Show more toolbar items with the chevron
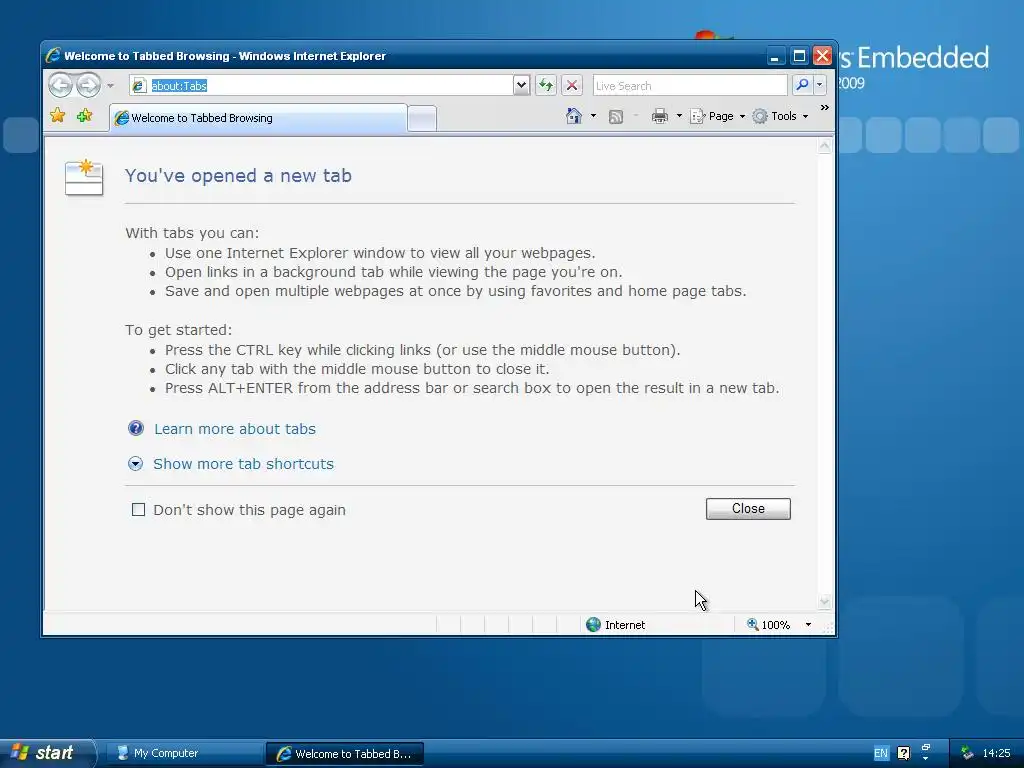 825,108
